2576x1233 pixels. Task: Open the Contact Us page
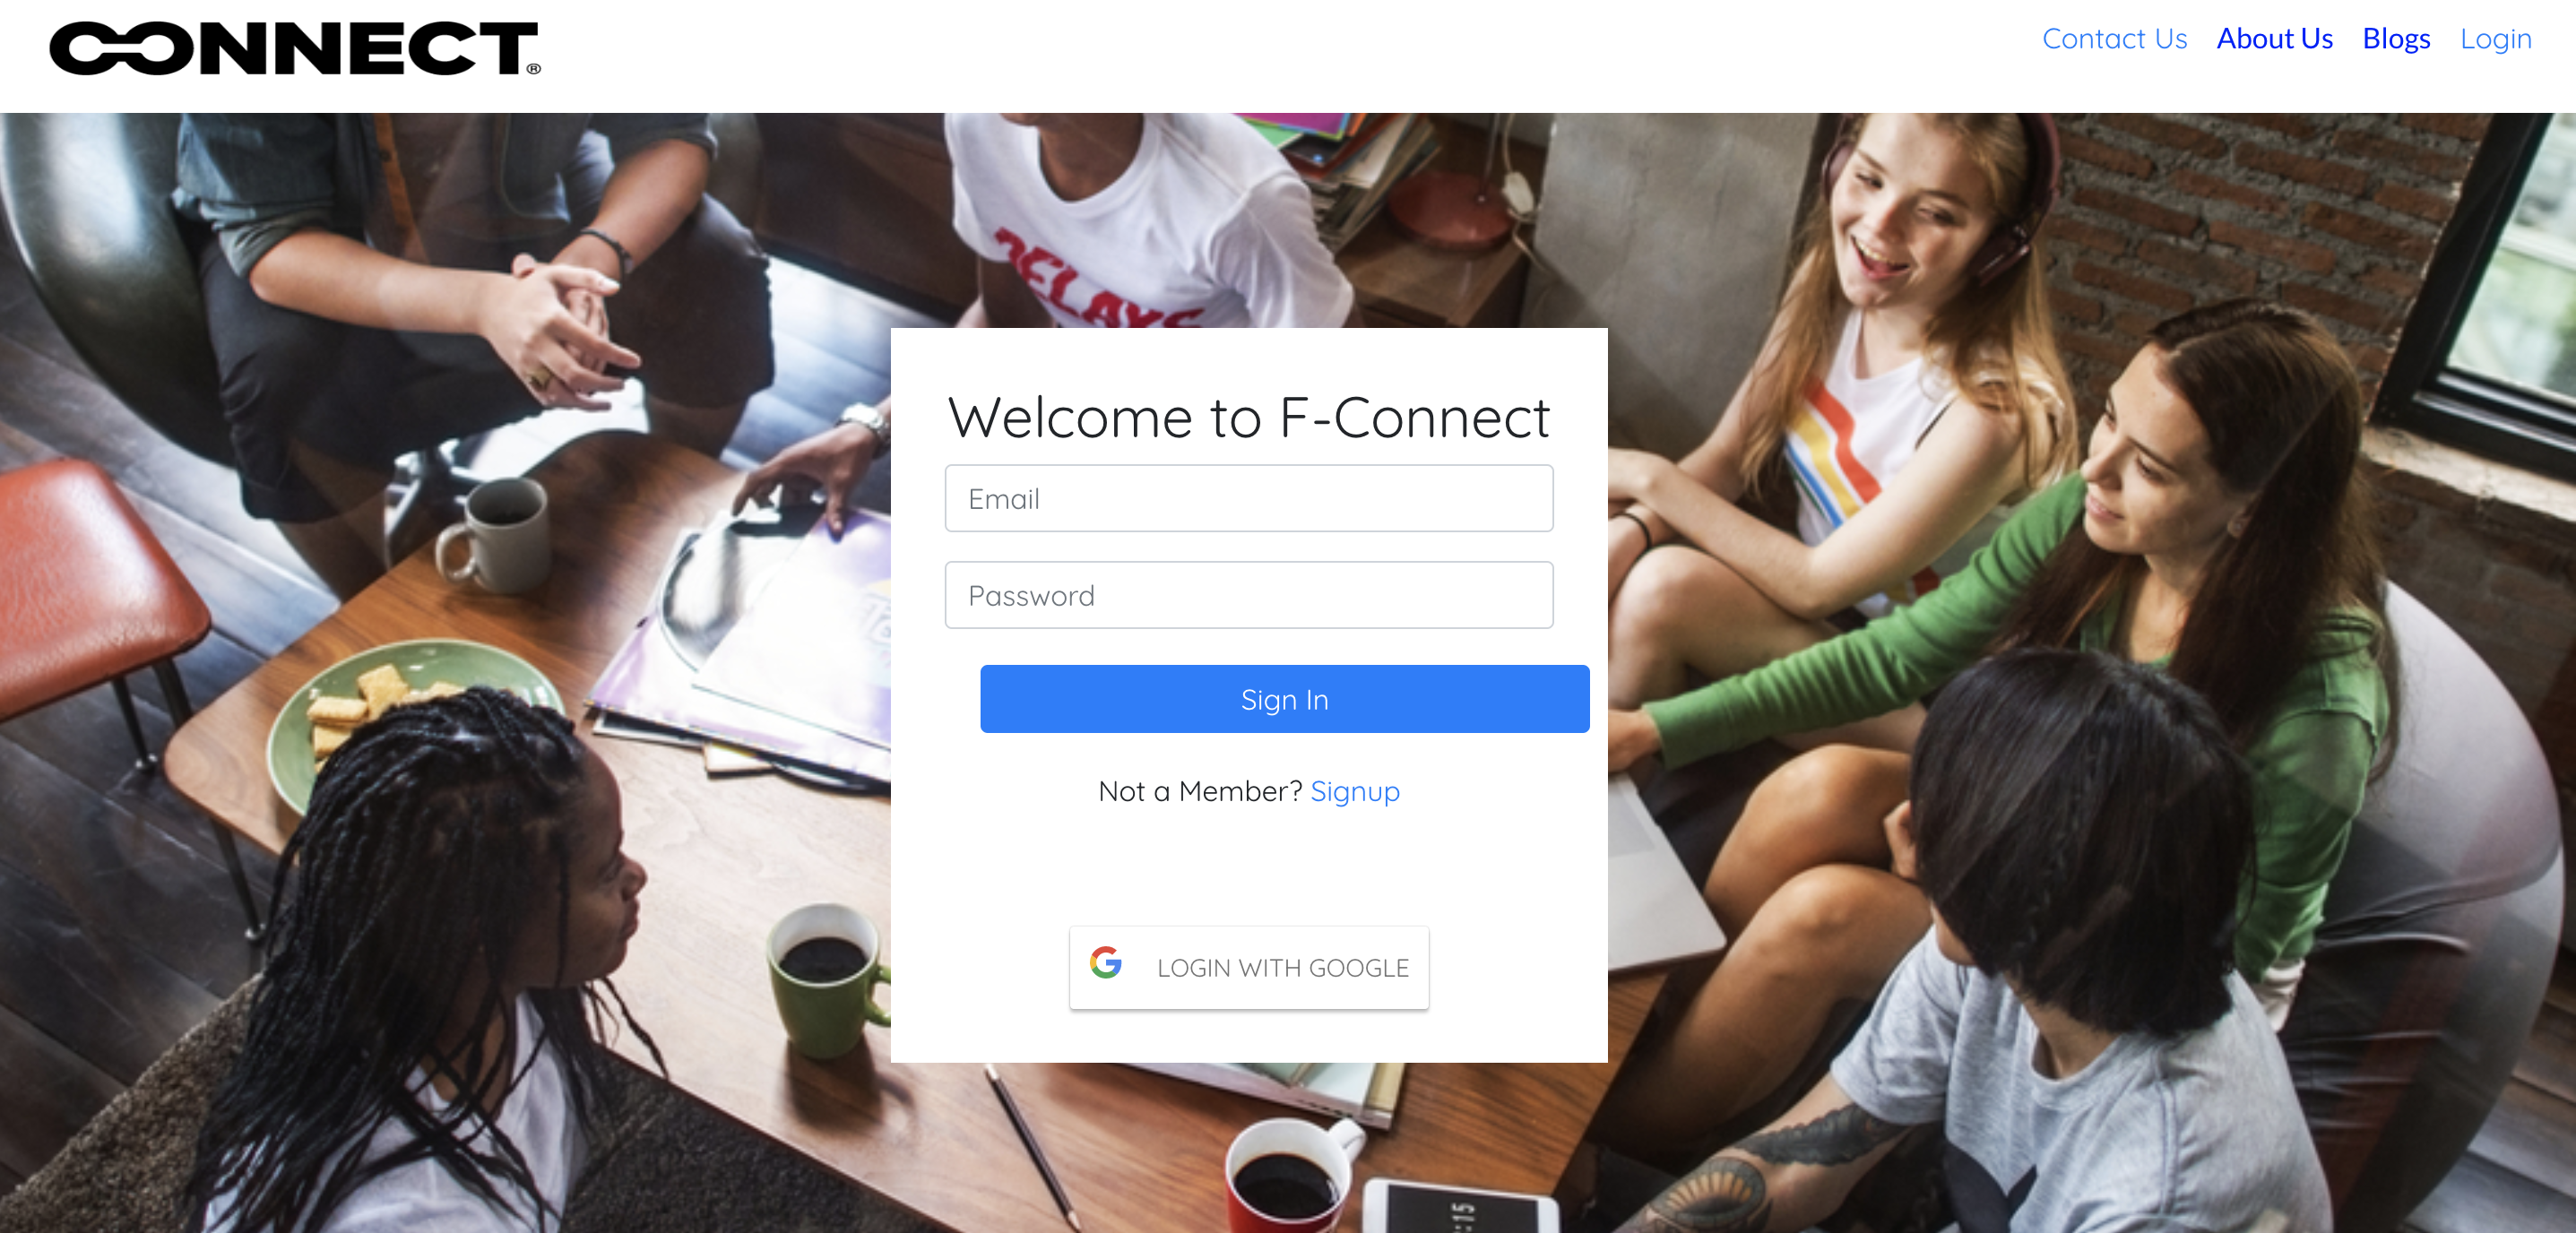(2114, 38)
